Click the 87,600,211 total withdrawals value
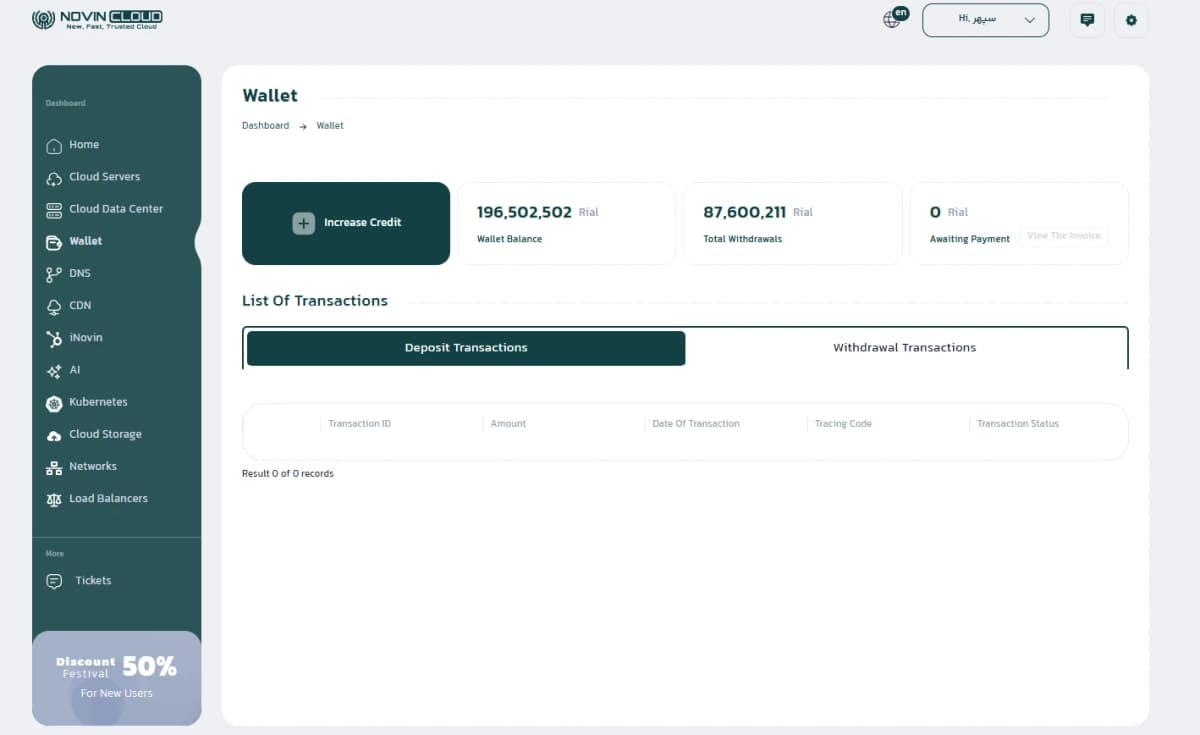The image size is (1200, 735). click(x=745, y=212)
